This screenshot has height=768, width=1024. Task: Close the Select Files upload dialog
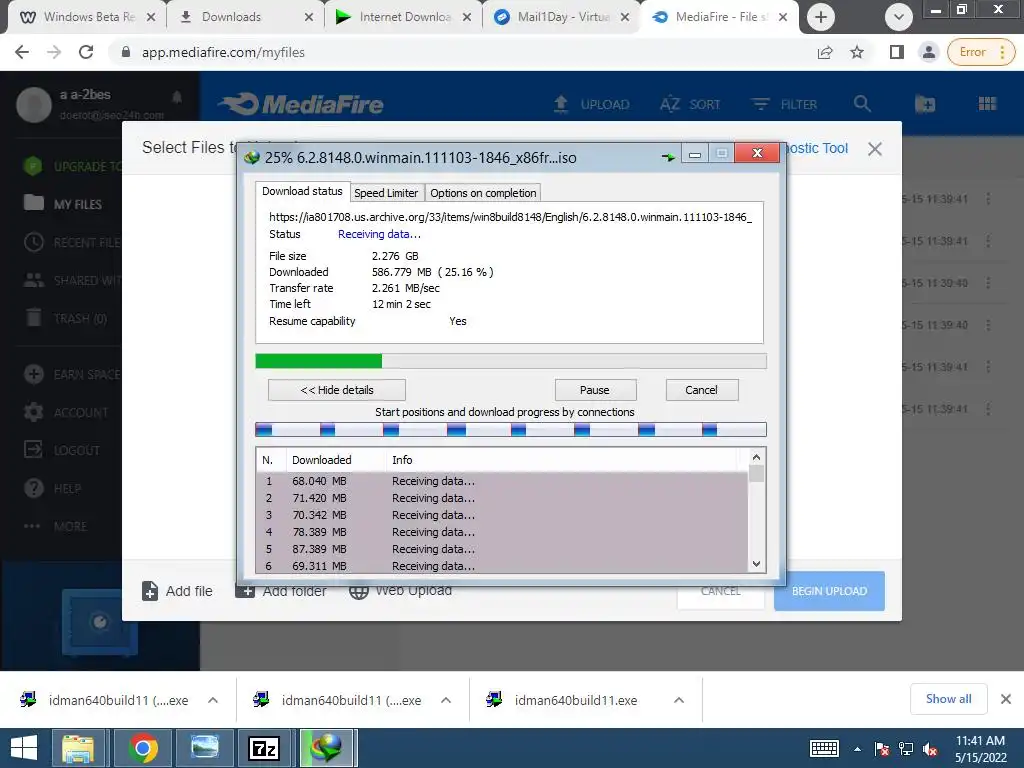[x=875, y=149]
